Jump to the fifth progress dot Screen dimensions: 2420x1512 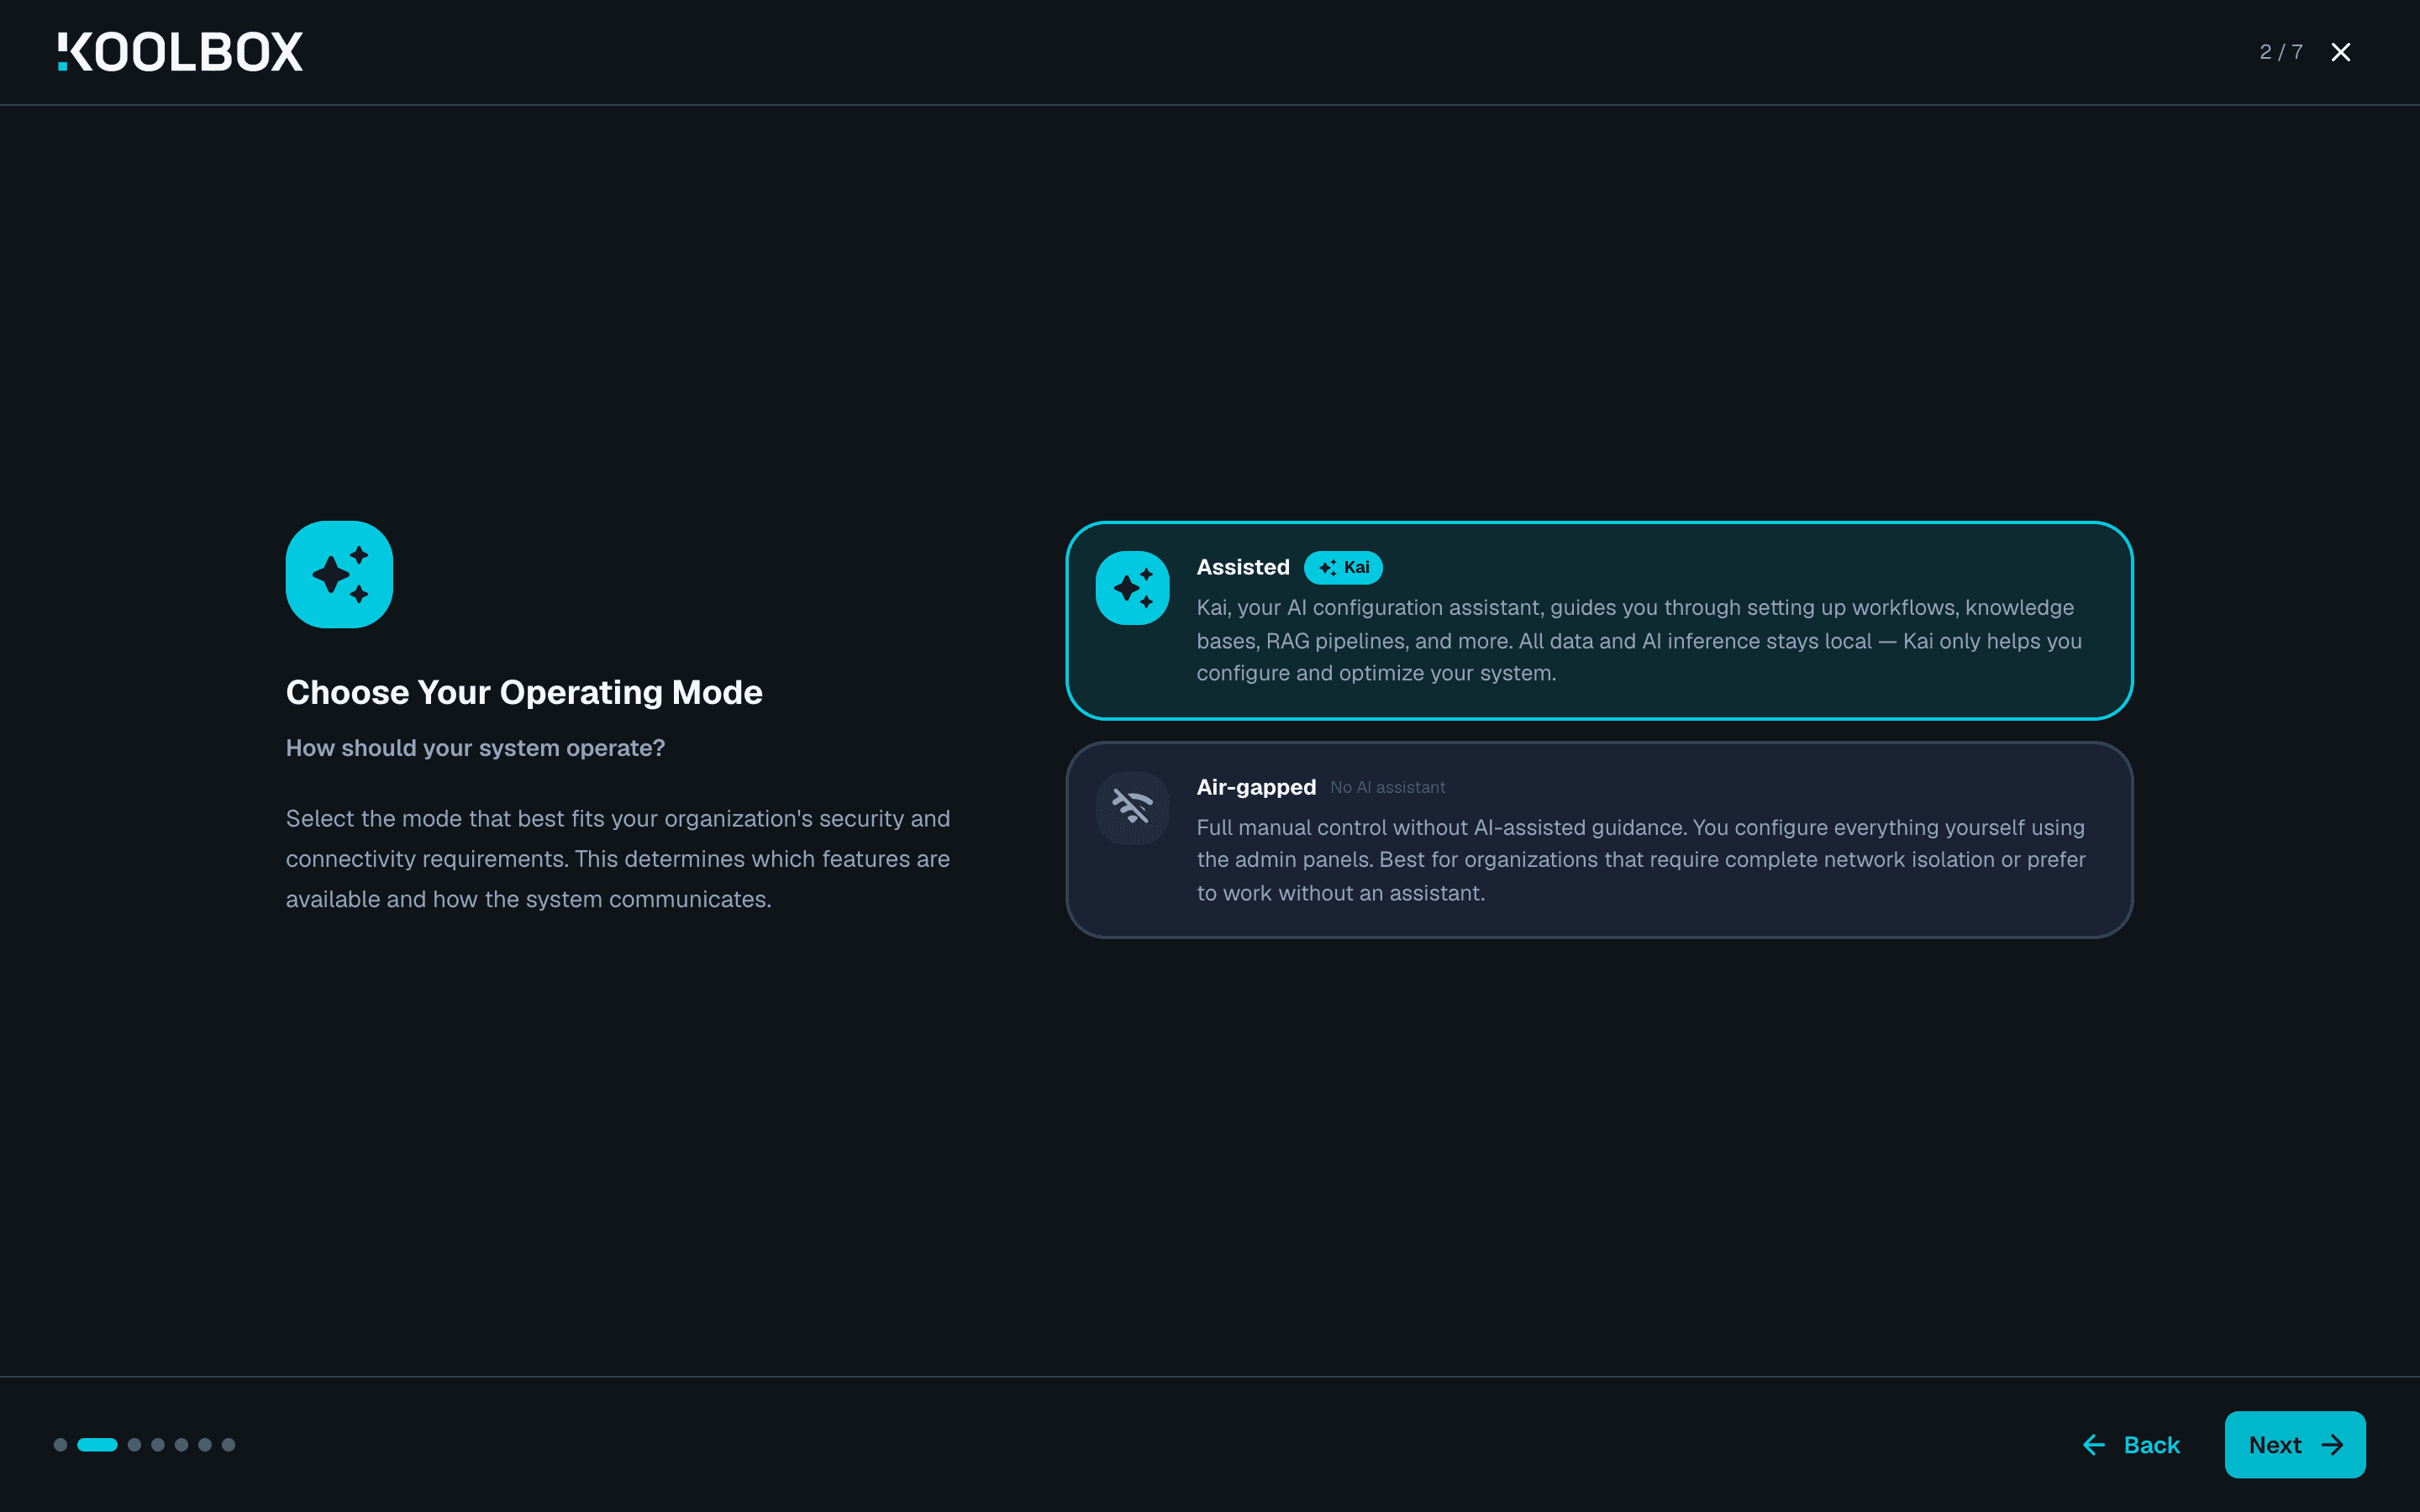click(x=181, y=1444)
